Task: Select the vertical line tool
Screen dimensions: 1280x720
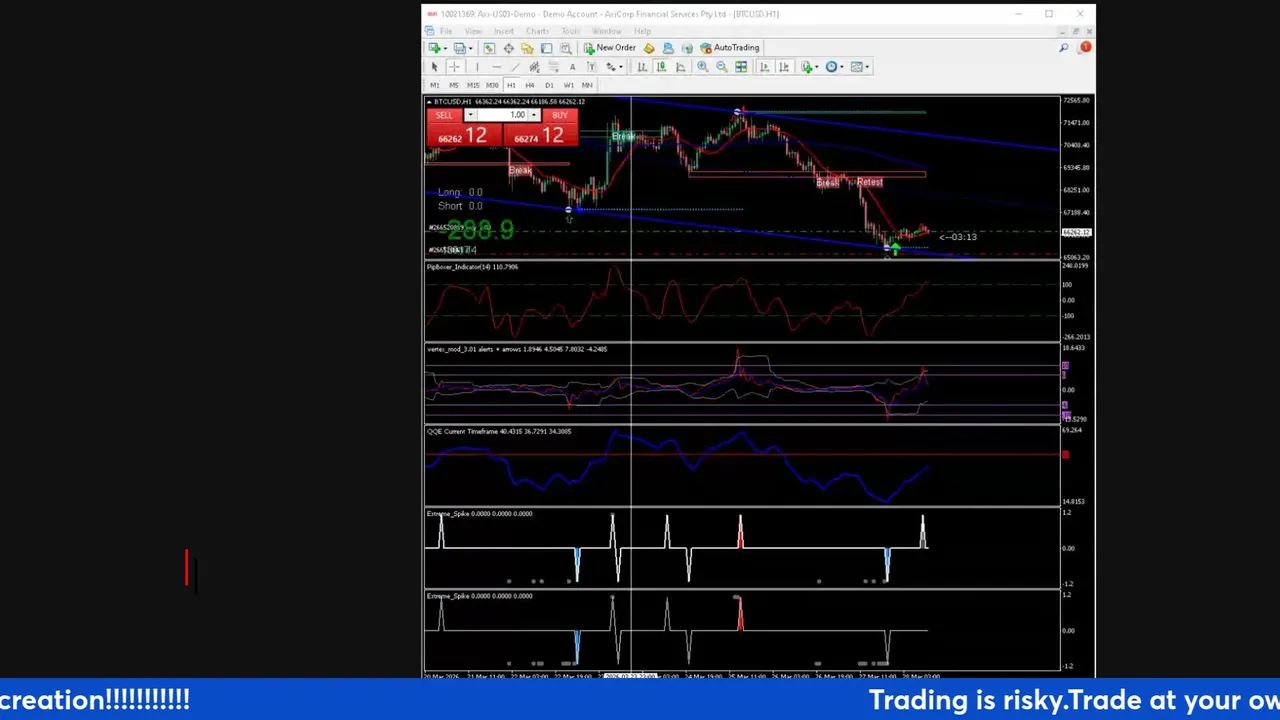Action: 477,67
